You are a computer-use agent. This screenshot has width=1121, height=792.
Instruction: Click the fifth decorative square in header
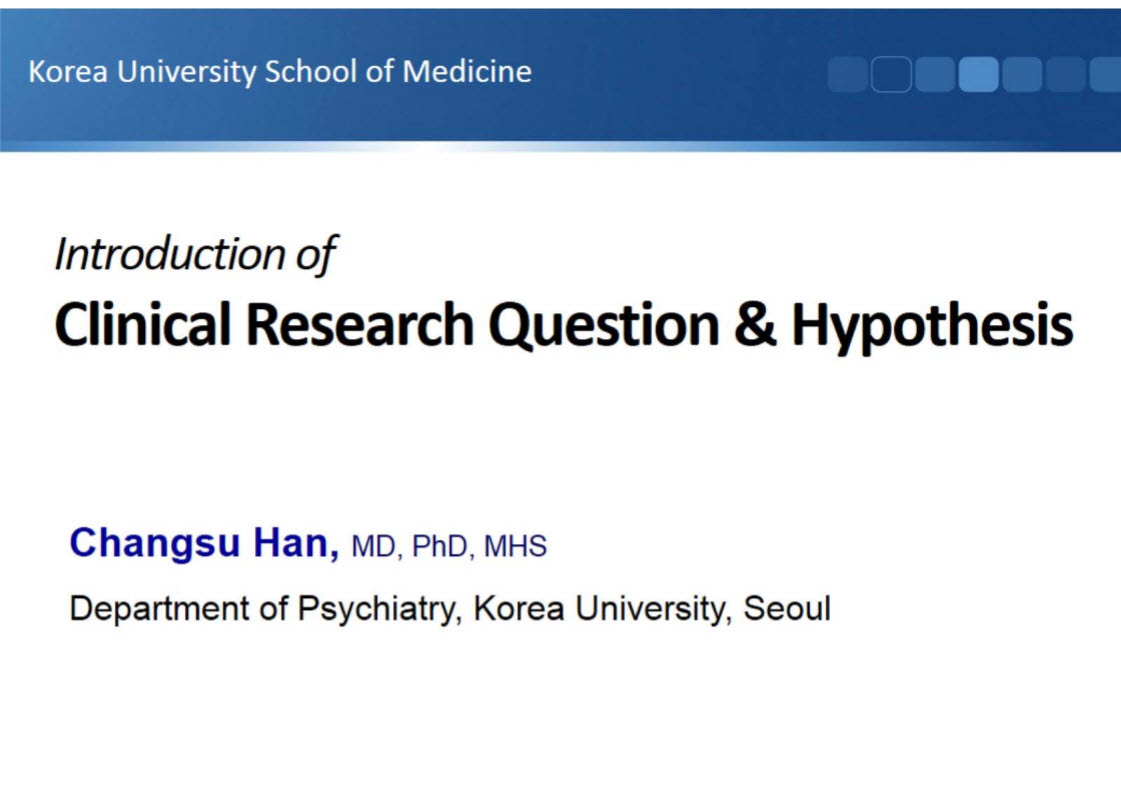pos(1021,74)
